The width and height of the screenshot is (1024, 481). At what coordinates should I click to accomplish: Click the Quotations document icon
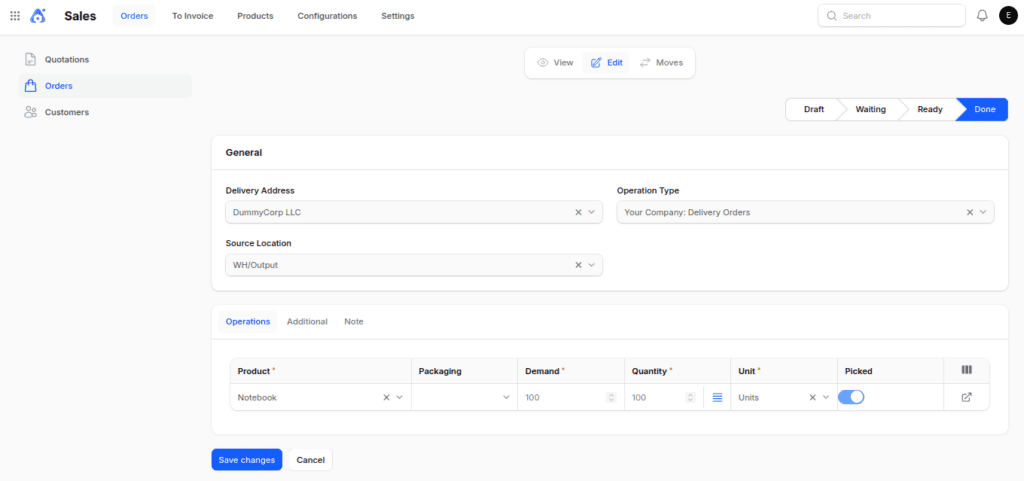[30, 59]
